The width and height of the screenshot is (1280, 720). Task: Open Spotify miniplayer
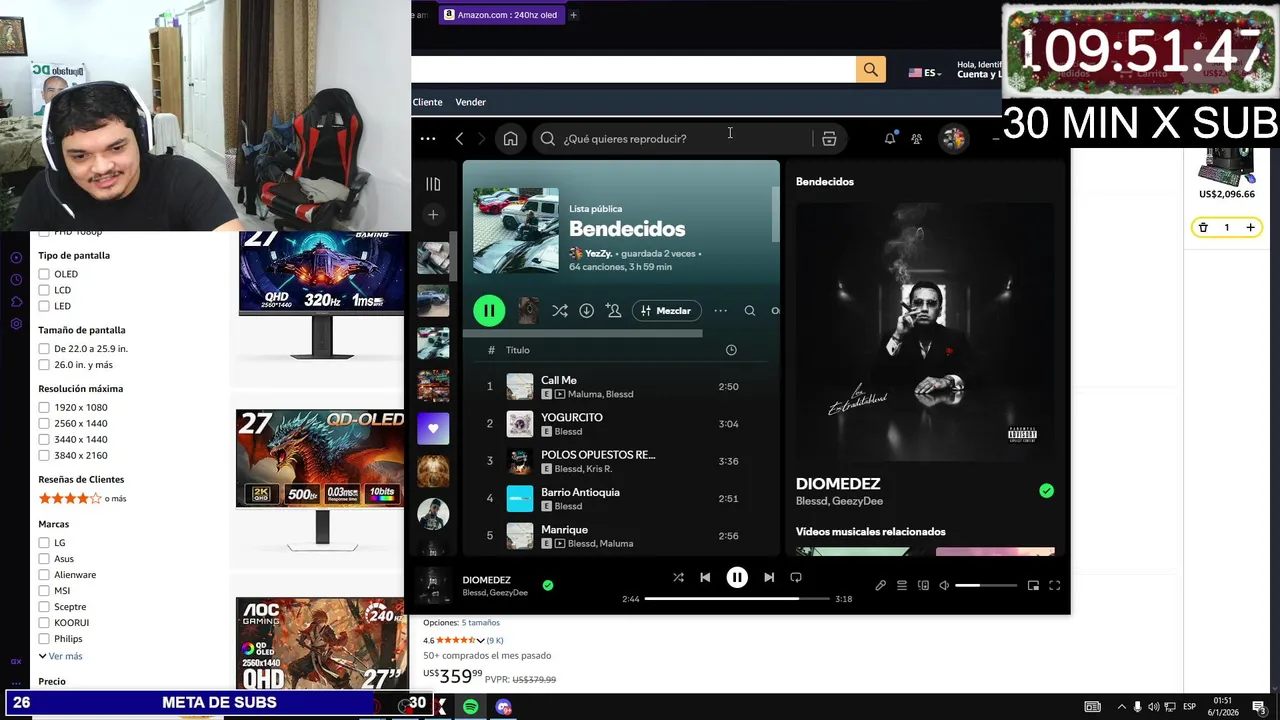pos(1033,586)
